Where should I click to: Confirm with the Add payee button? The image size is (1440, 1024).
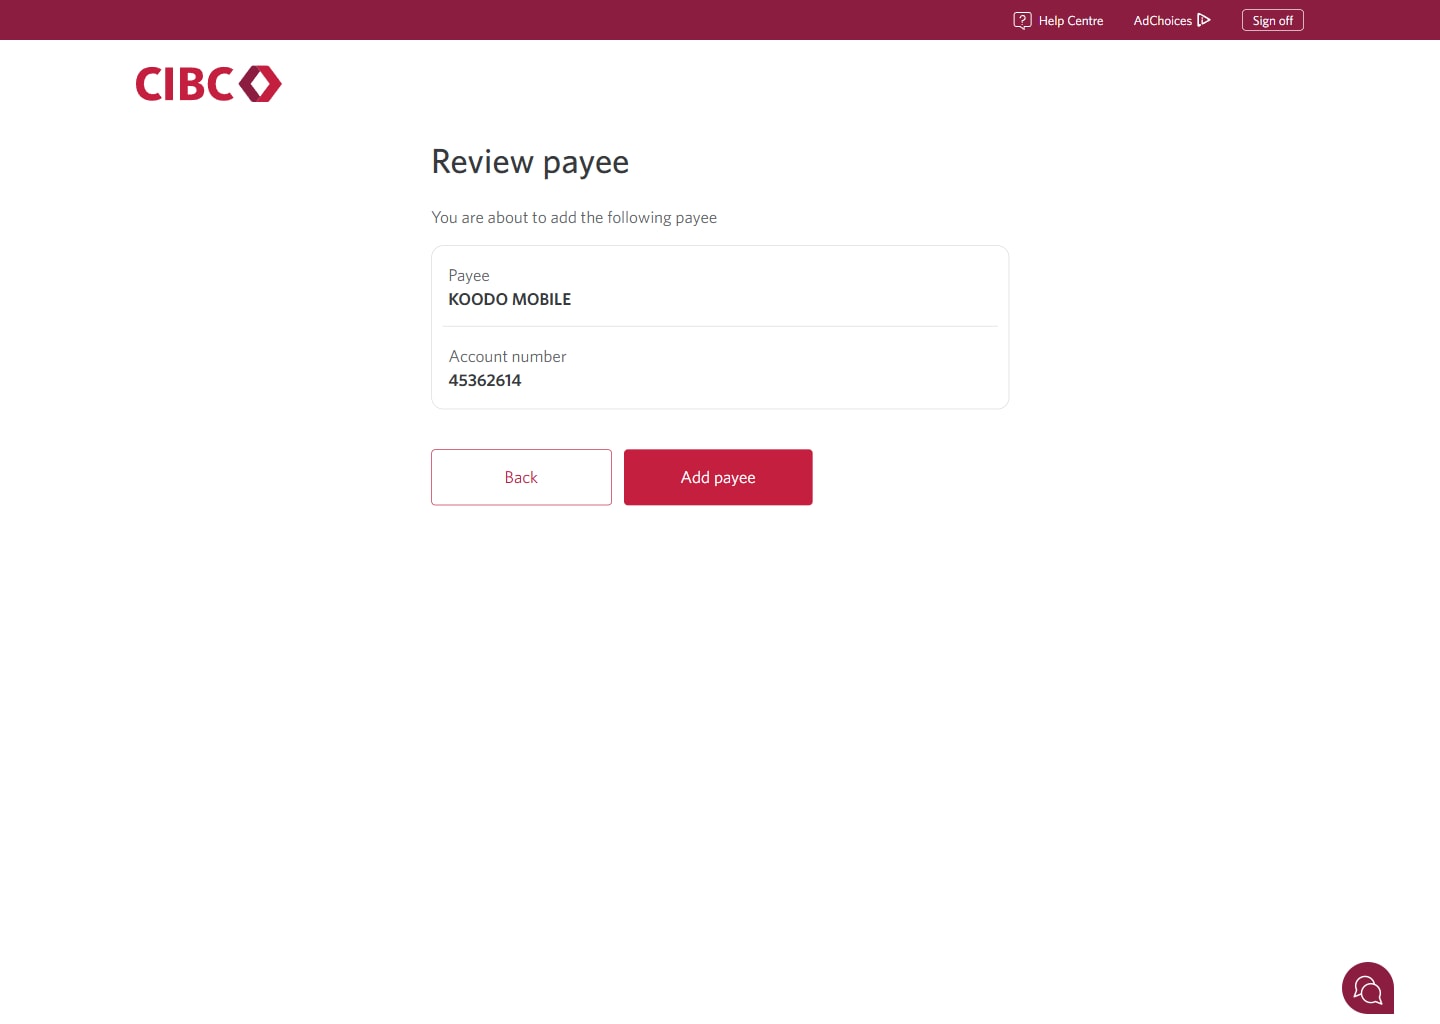(x=718, y=477)
